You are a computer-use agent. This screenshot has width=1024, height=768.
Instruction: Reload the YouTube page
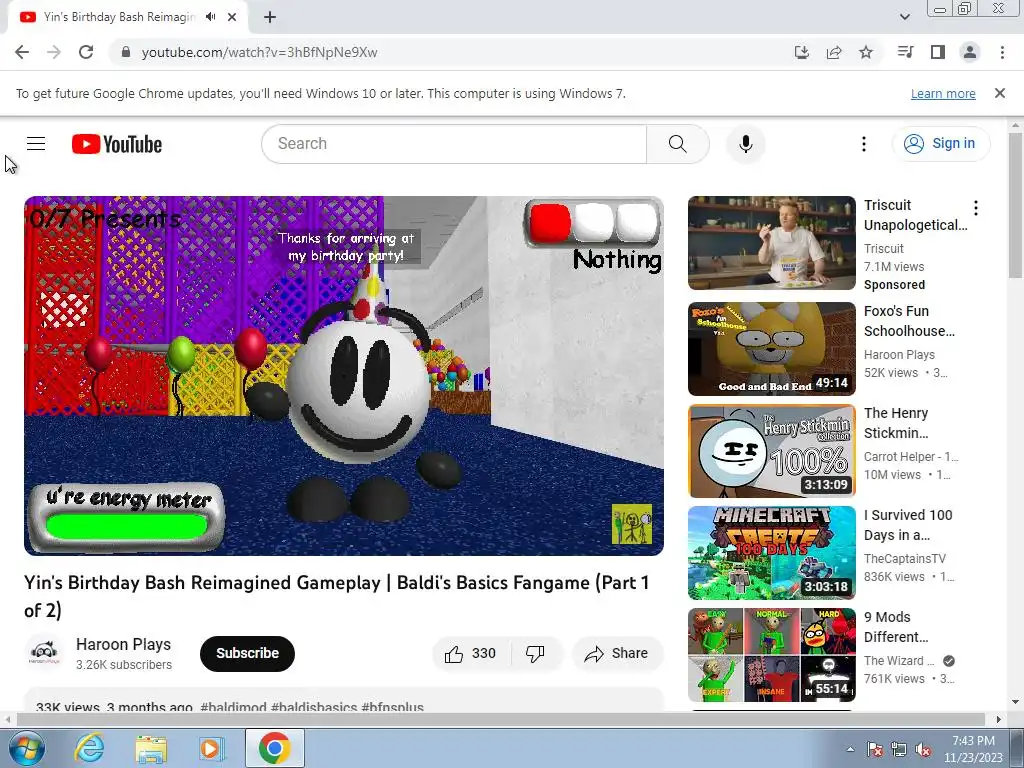click(86, 52)
